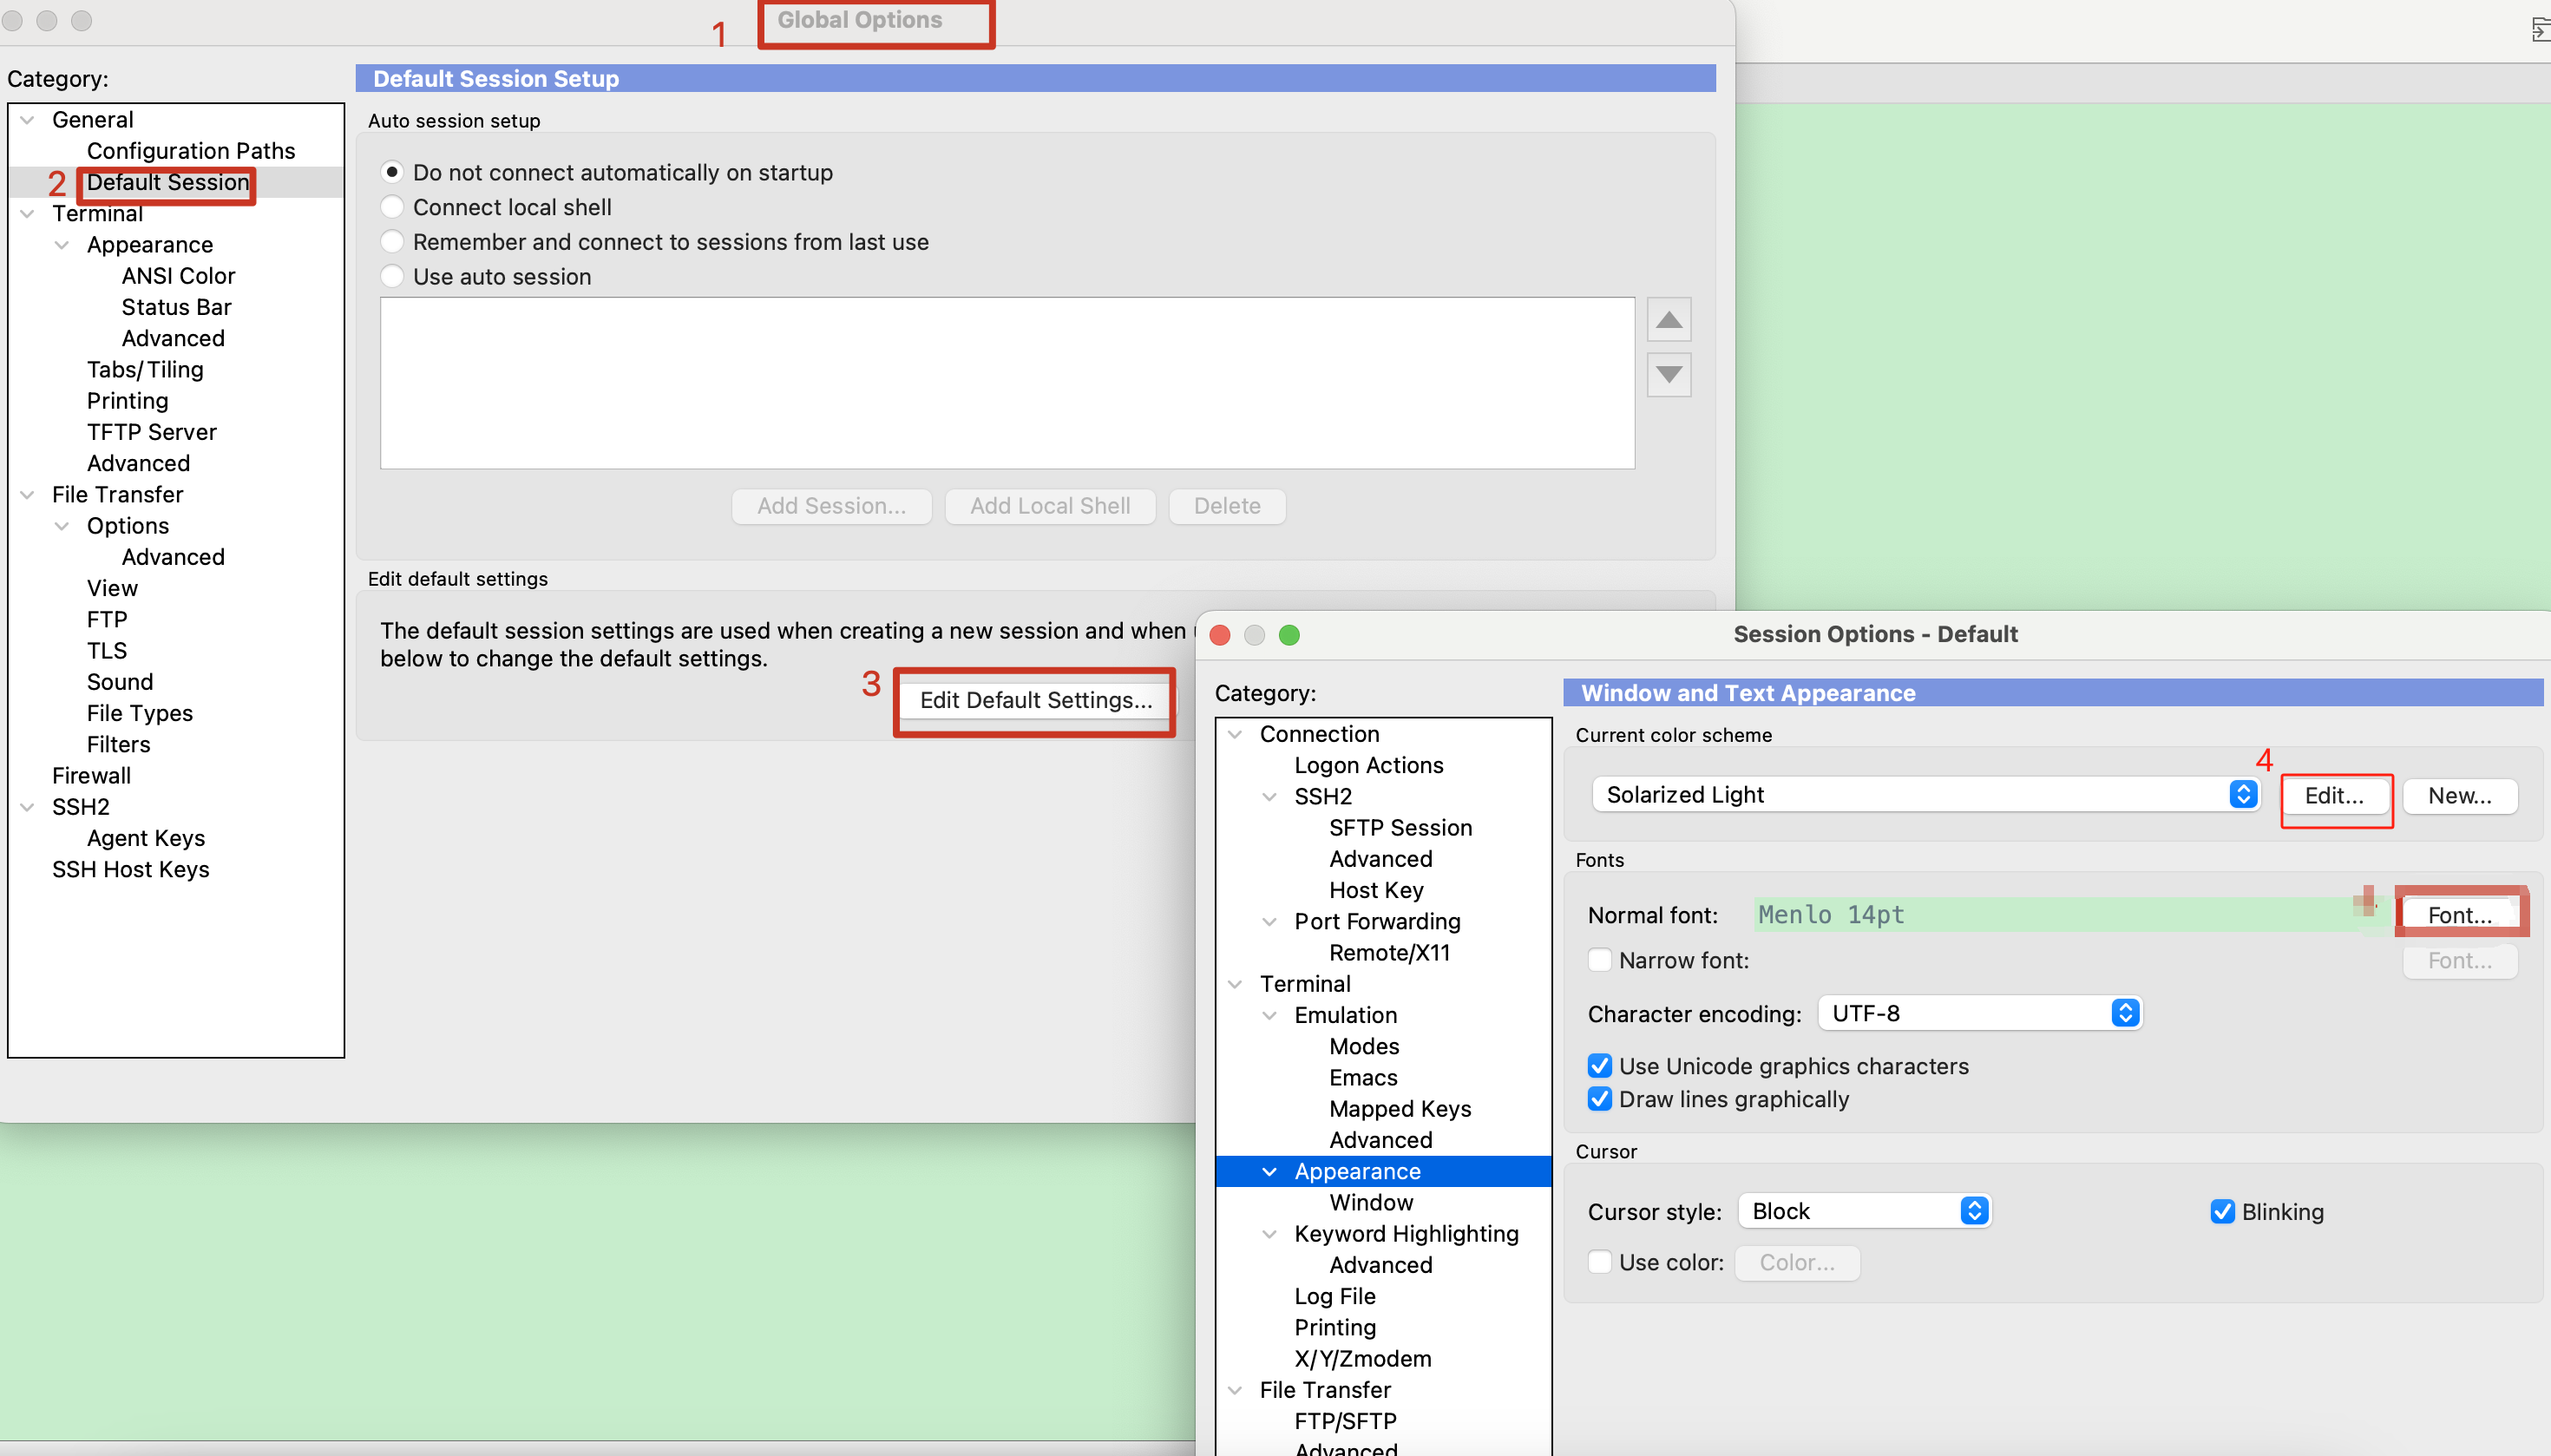Click the green zoom button of Session Options

coord(1289,635)
